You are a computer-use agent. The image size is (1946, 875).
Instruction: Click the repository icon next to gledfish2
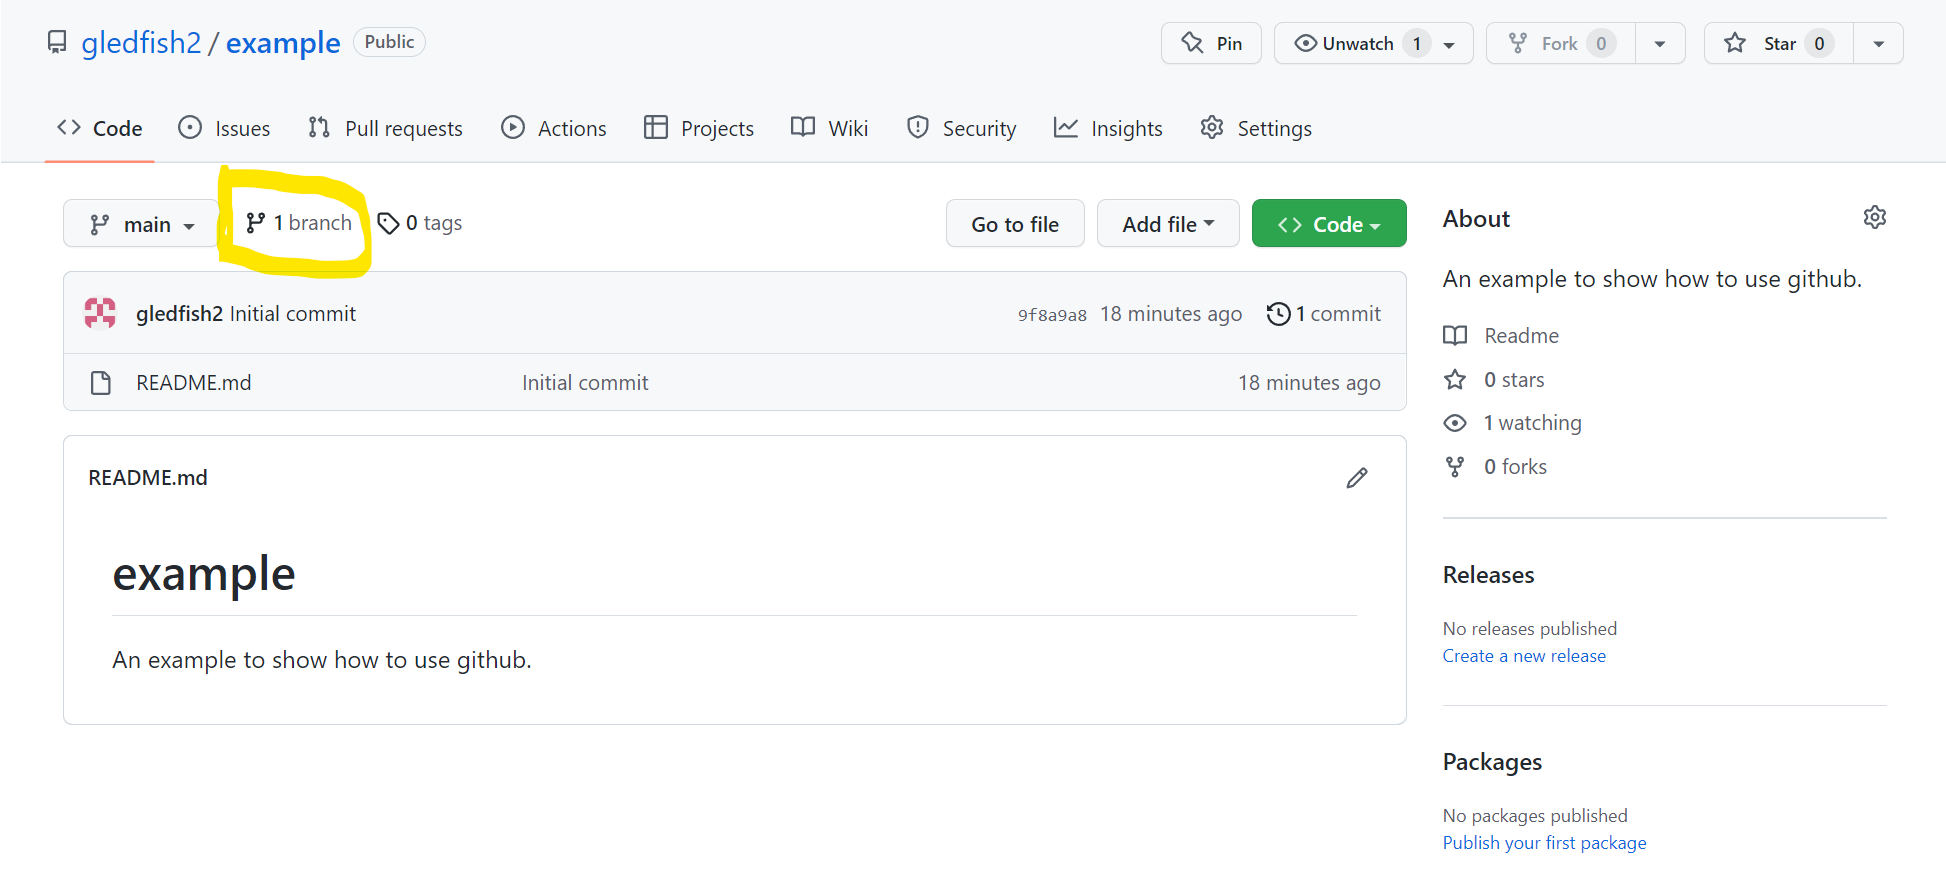pyautogui.click(x=58, y=42)
